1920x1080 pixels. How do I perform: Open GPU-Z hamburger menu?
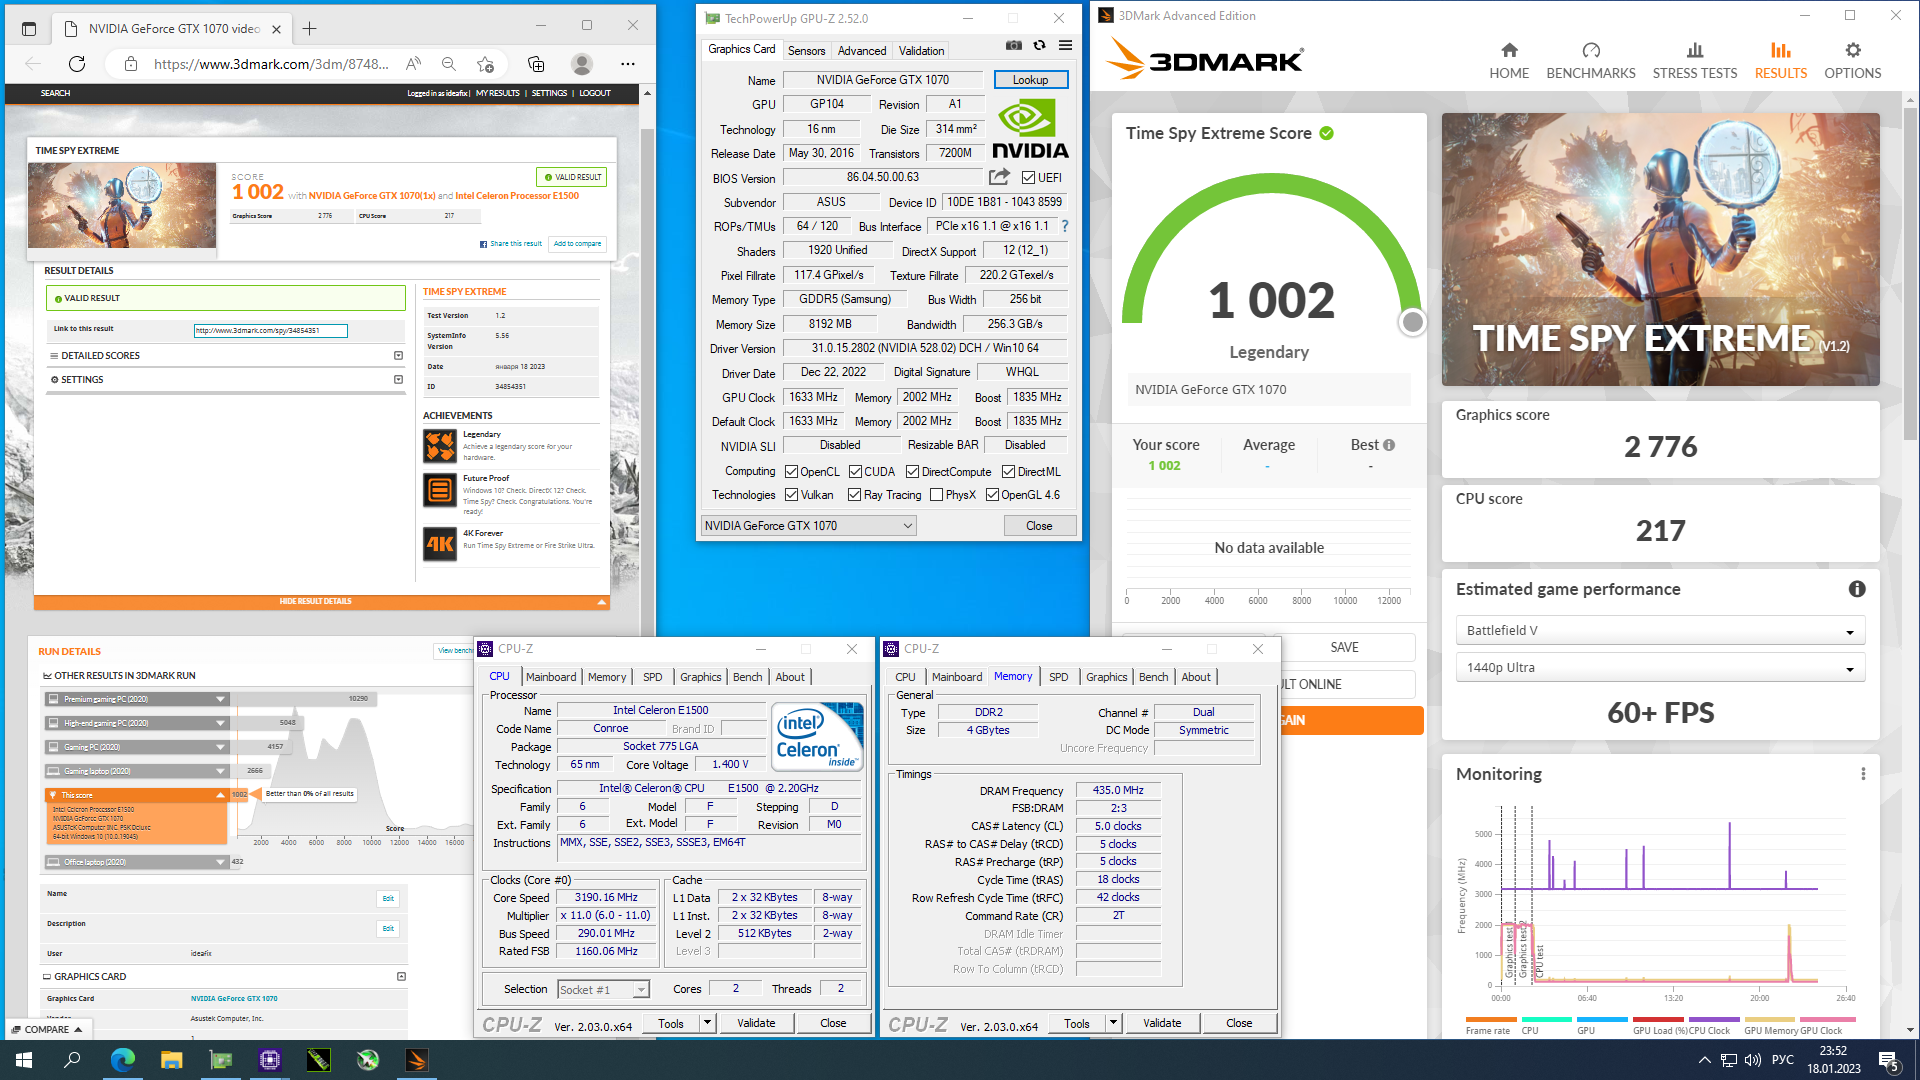1066,45
